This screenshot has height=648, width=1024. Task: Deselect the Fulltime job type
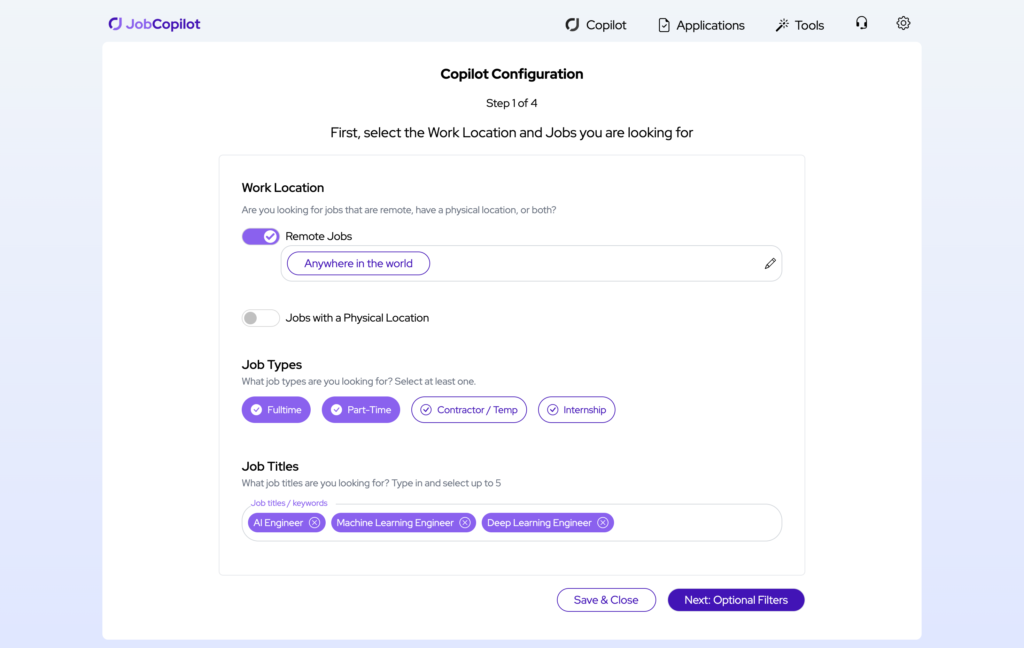click(x=276, y=409)
